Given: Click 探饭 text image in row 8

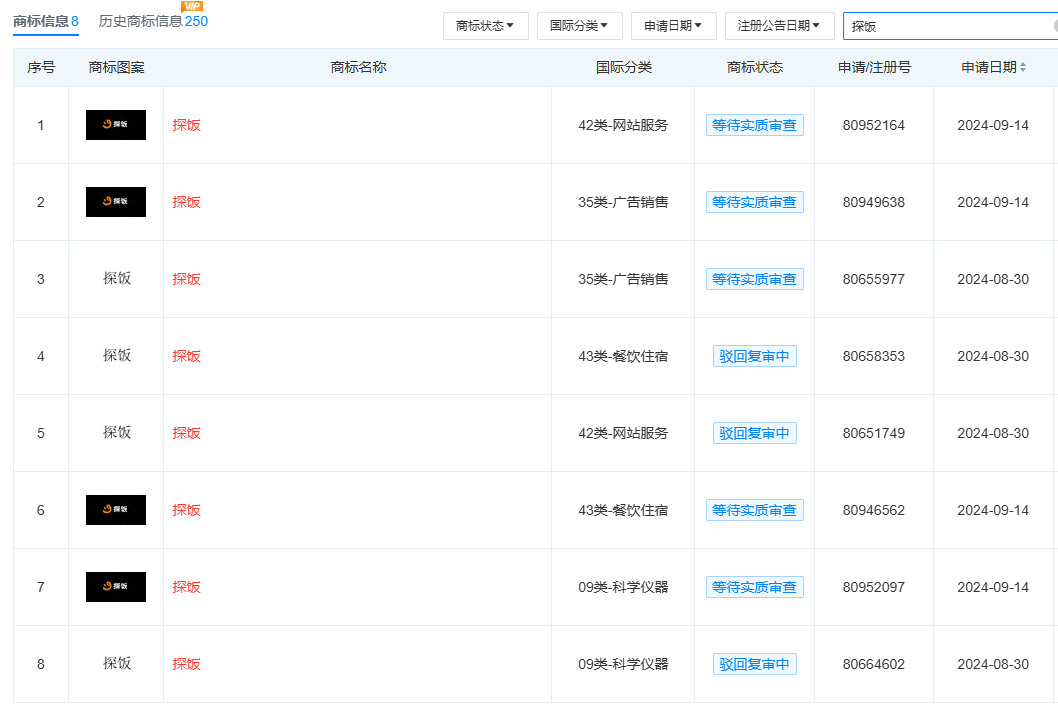Looking at the screenshot, I should tap(117, 663).
